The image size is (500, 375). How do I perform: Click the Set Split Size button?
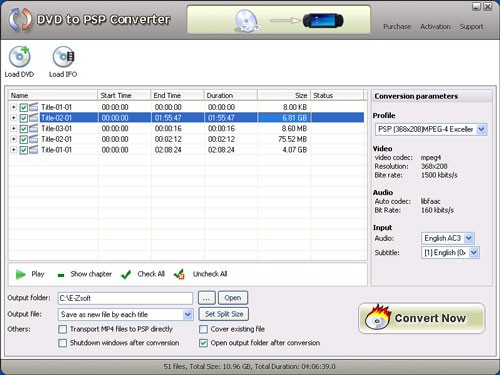coord(224,314)
